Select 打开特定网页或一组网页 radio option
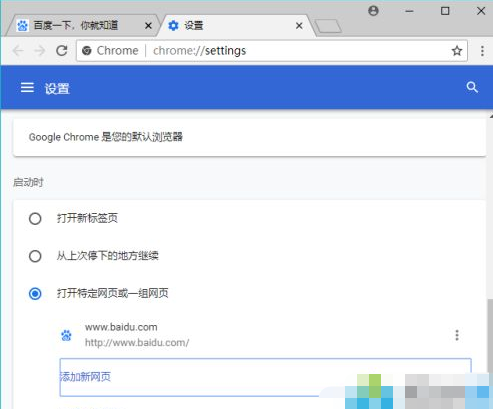Viewport: 493px width, 409px height. click(35, 294)
